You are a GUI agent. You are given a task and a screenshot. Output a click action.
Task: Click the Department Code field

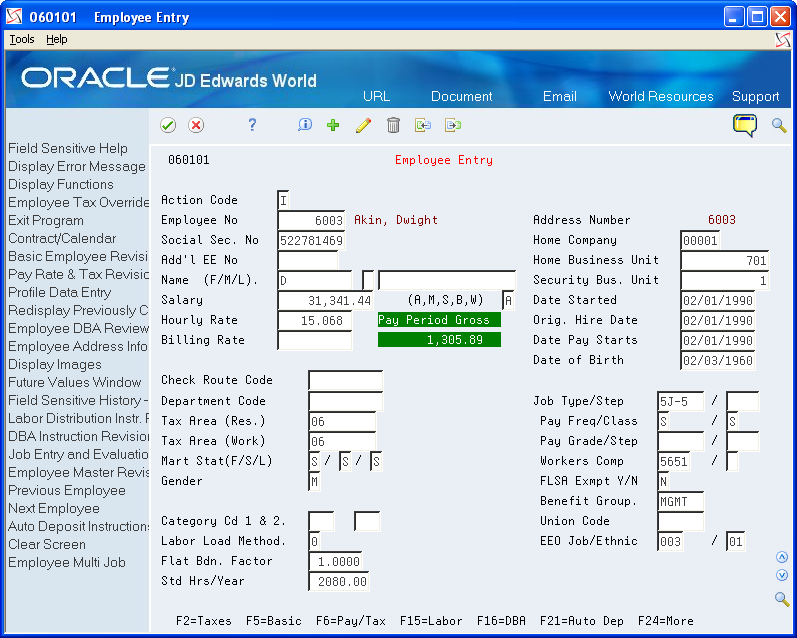coord(346,401)
